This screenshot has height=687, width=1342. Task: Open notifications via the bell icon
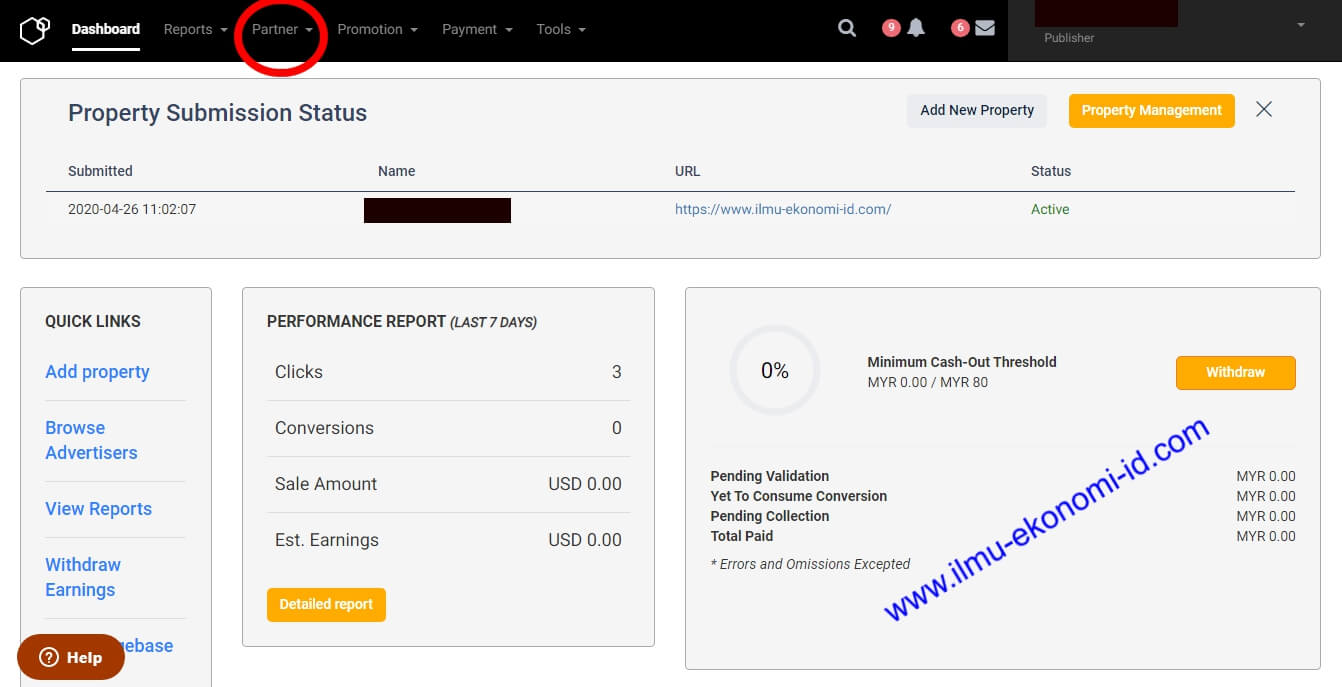click(916, 28)
